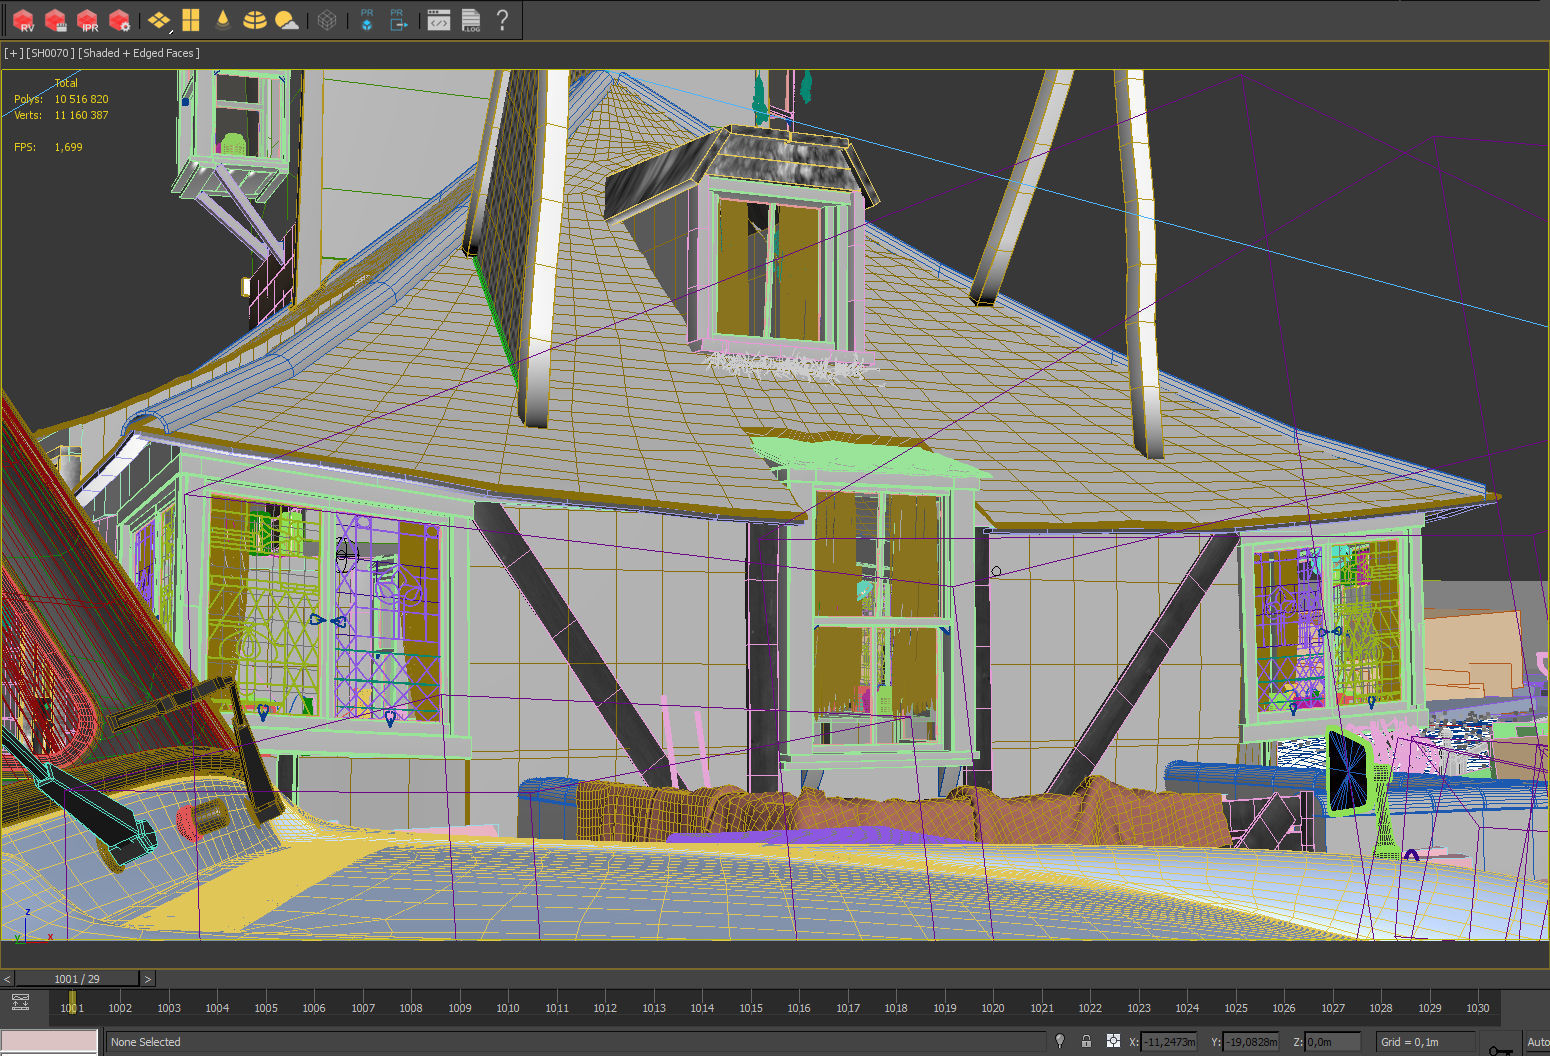1550x1056 pixels.
Task: Jump to frame 1005 on the timeline
Action: tap(266, 1008)
